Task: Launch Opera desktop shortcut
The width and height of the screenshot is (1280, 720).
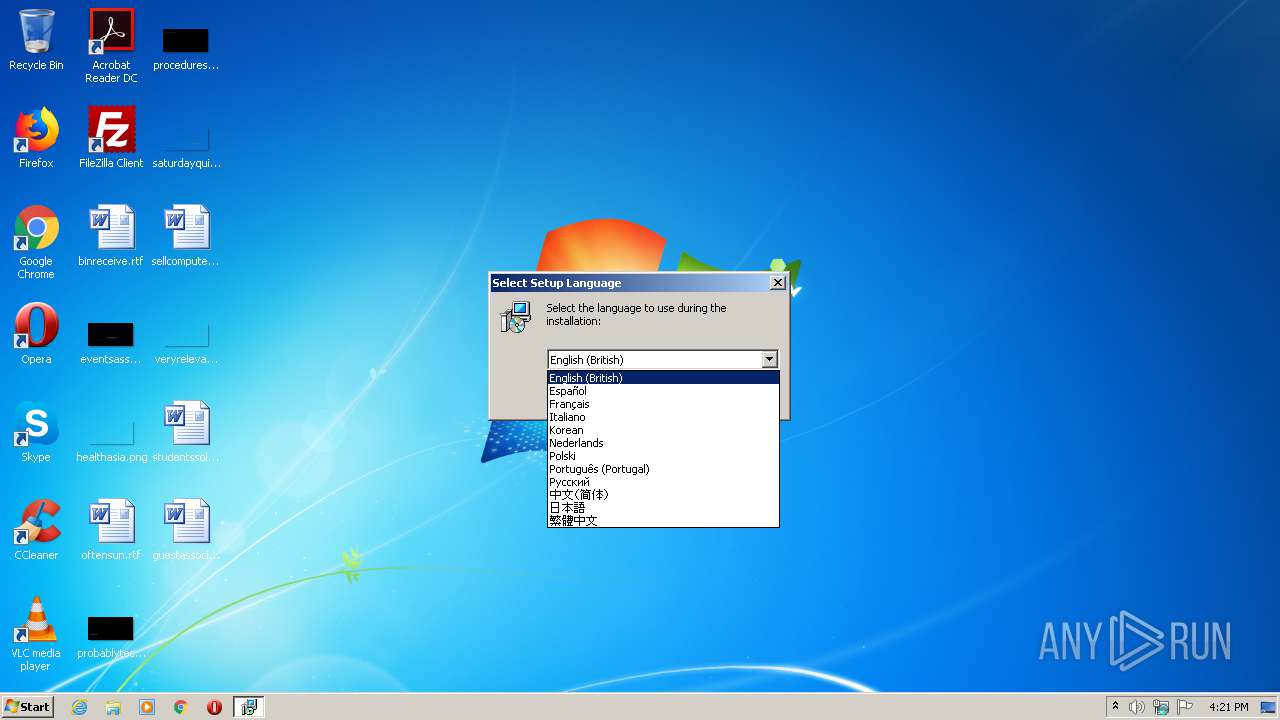Action: coord(36,334)
